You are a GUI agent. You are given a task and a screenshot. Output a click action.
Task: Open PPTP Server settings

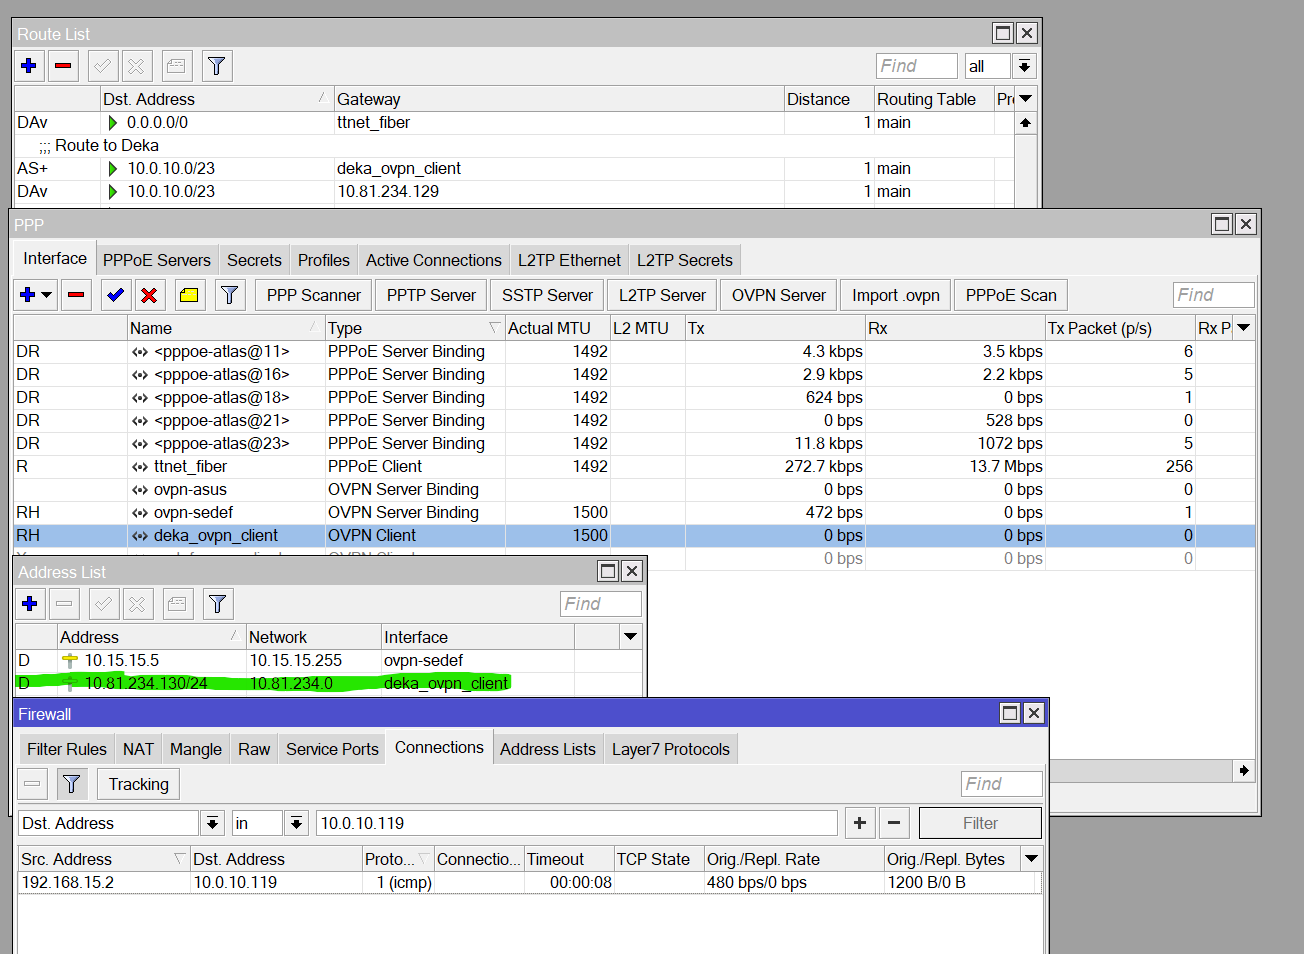click(x=431, y=295)
